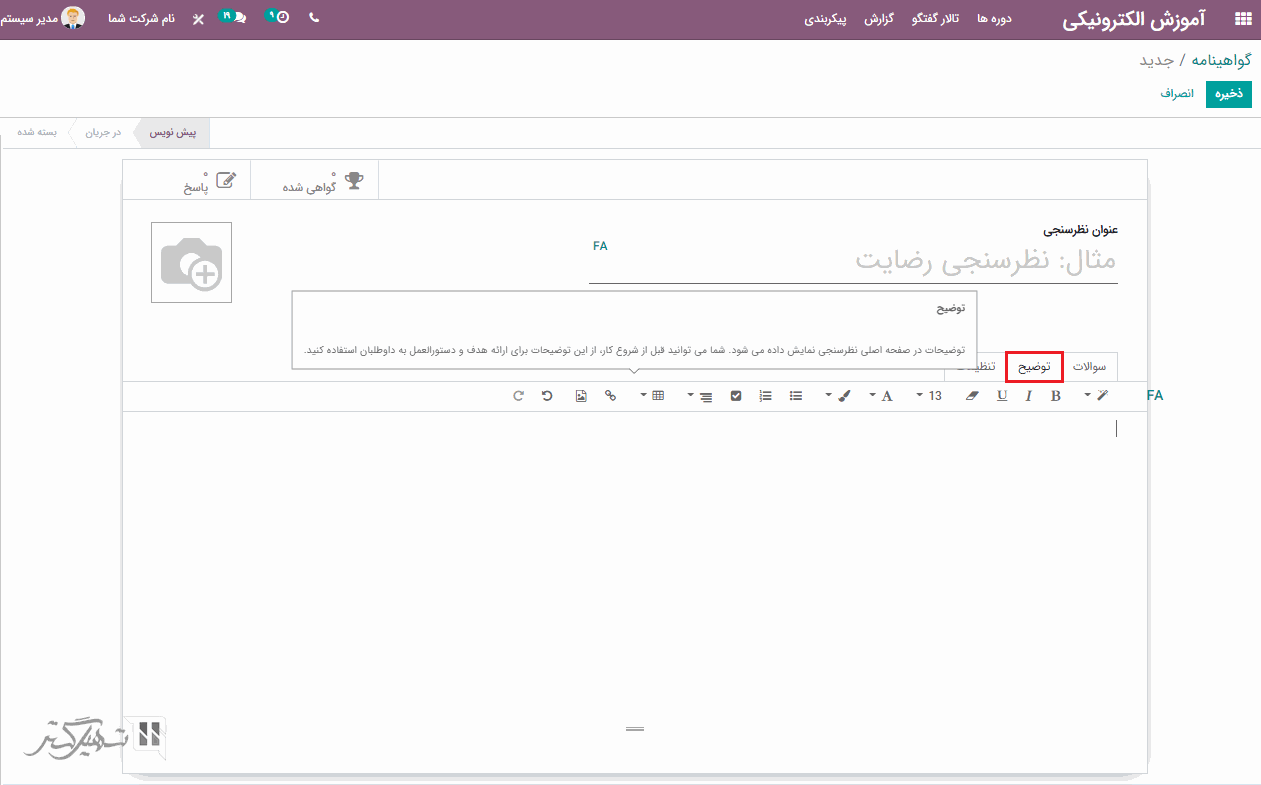Open the paragraph alignment dropdown
This screenshot has width=1261, height=785.
700,396
